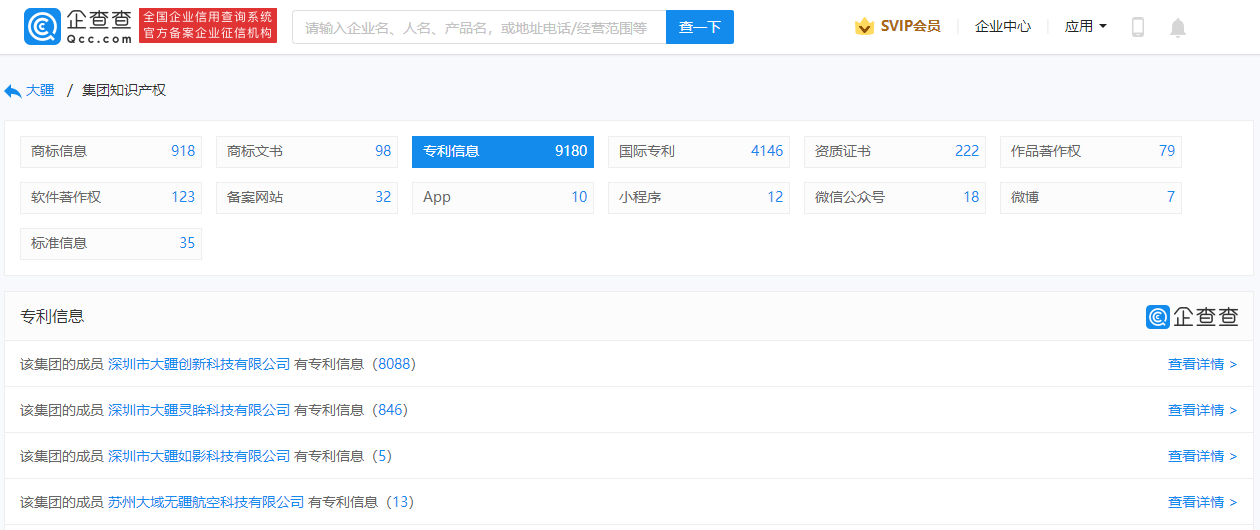Switch to the 国际专利 tab

coord(699,152)
